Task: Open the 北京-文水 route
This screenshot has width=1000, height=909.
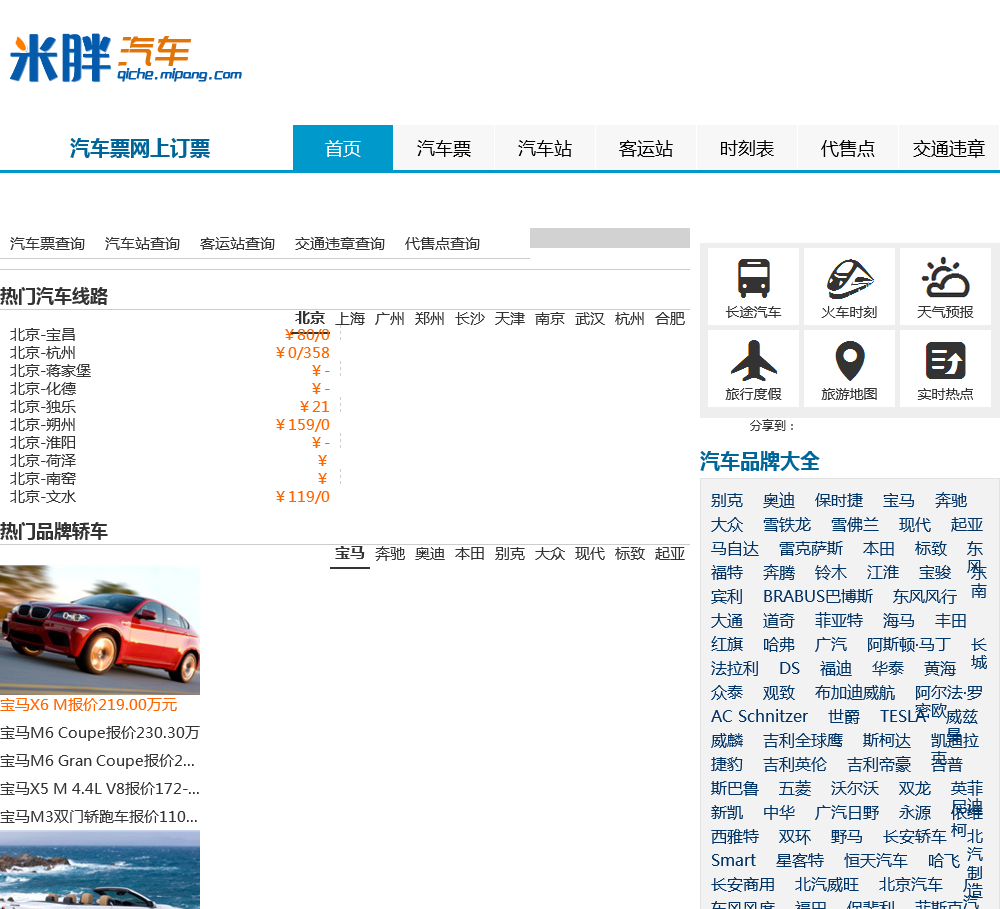Action: tap(43, 496)
